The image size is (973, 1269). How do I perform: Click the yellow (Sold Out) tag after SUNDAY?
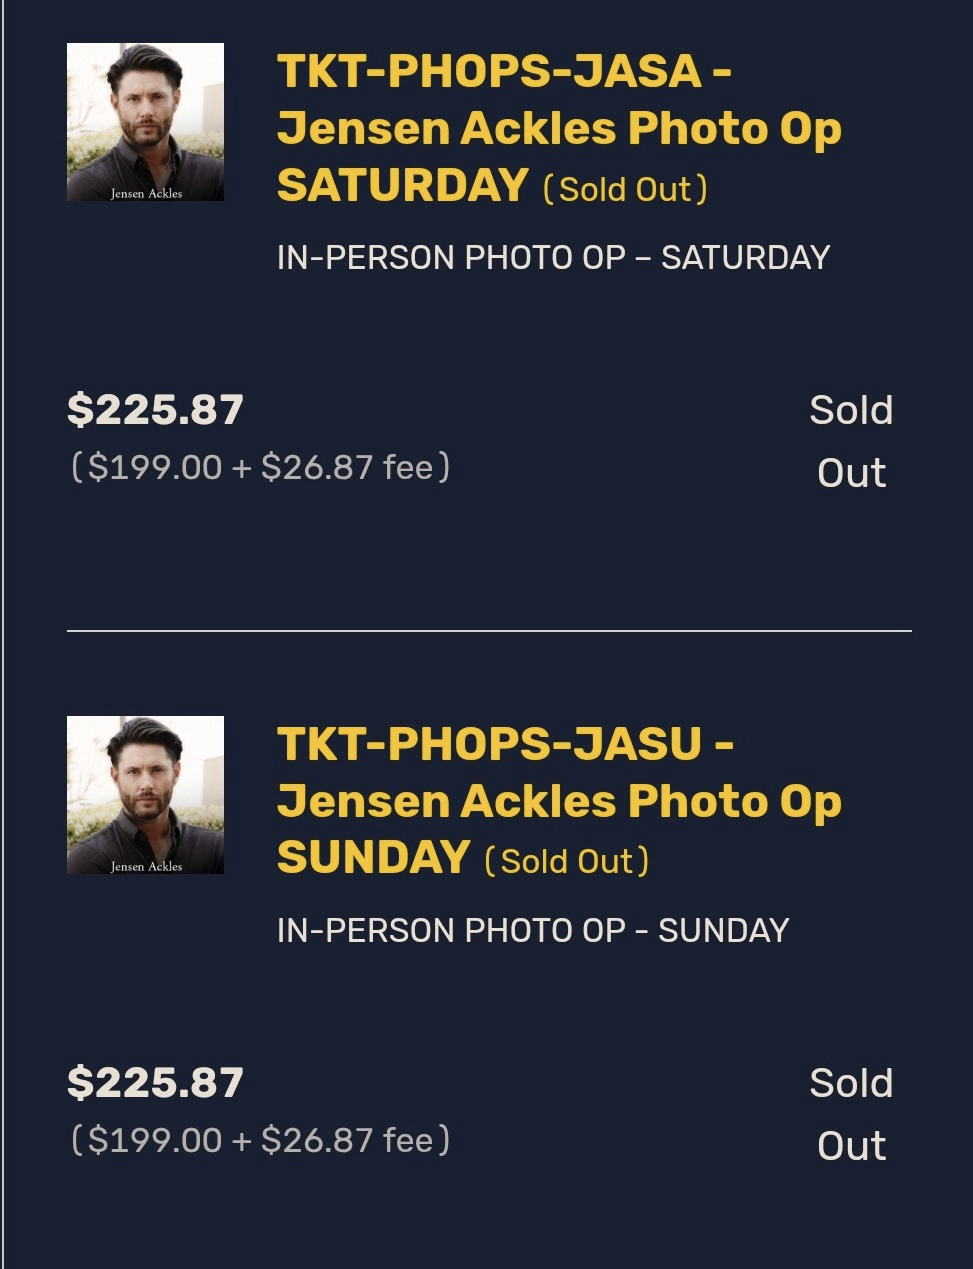[567, 861]
